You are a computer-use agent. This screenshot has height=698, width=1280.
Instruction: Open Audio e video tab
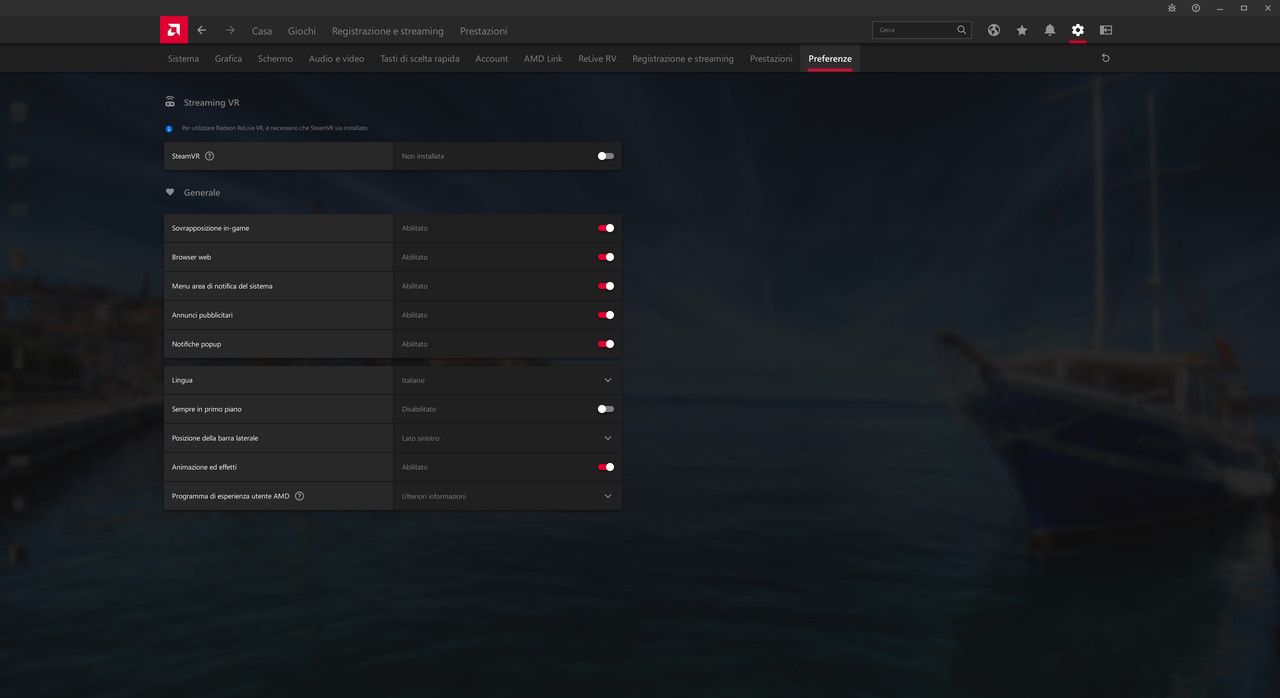pos(336,59)
